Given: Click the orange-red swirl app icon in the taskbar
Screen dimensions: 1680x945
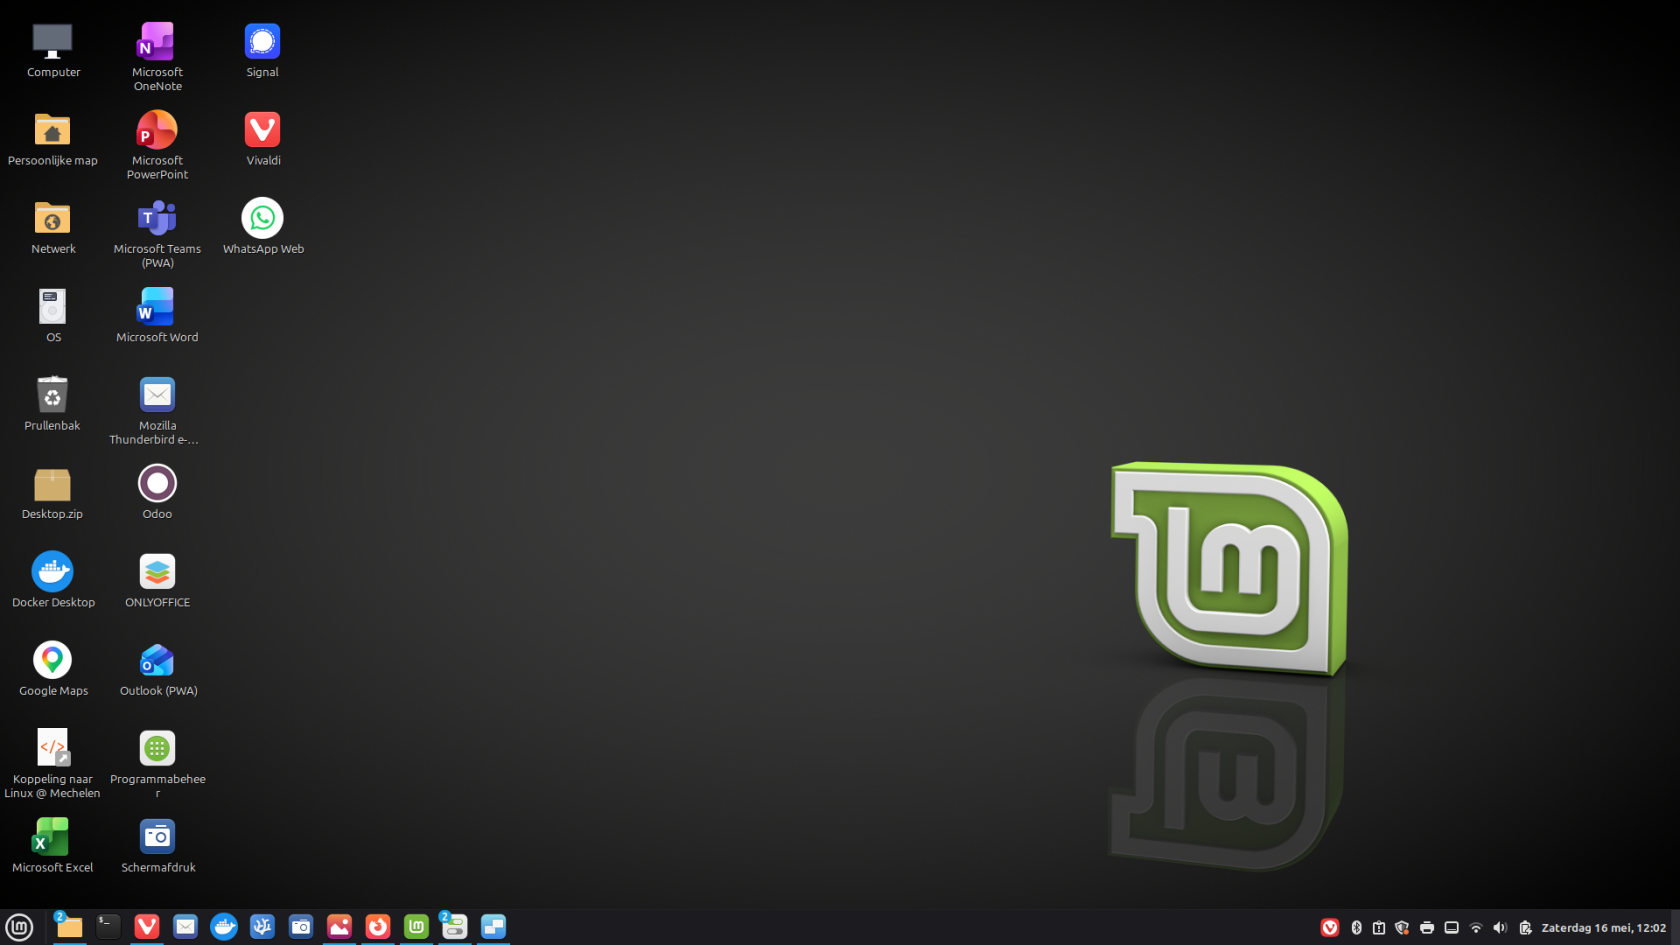Looking at the screenshot, I should click(x=378, y=927).
